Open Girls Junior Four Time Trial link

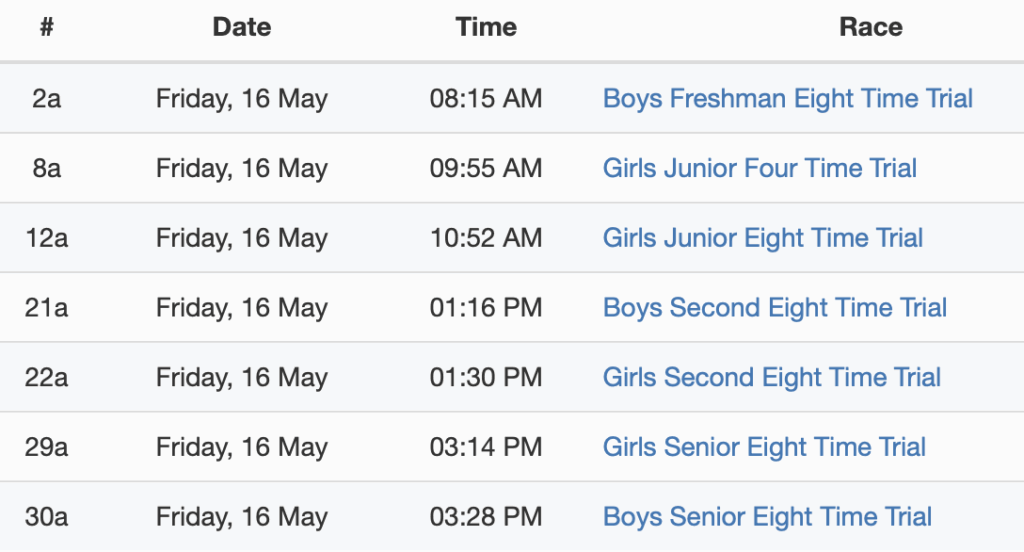(x=759, y=168)
